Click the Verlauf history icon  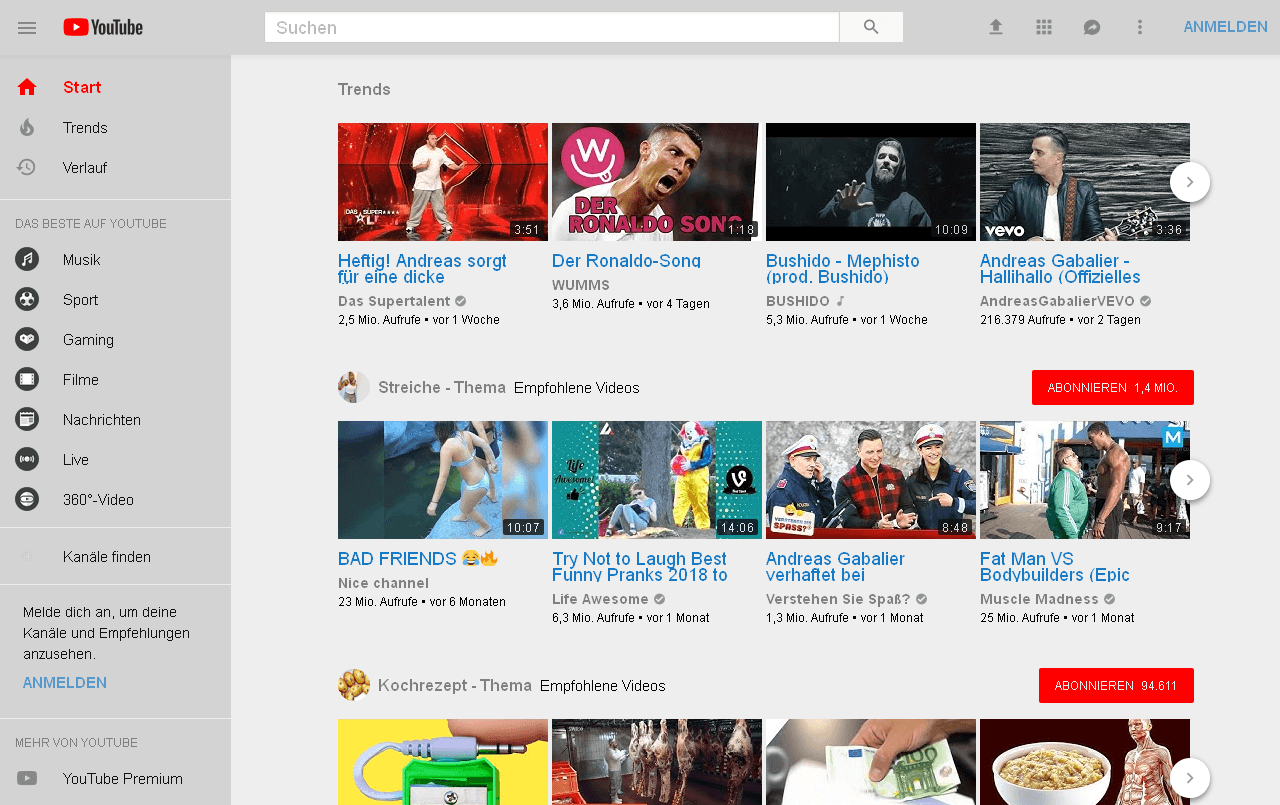tap(27, 167)
